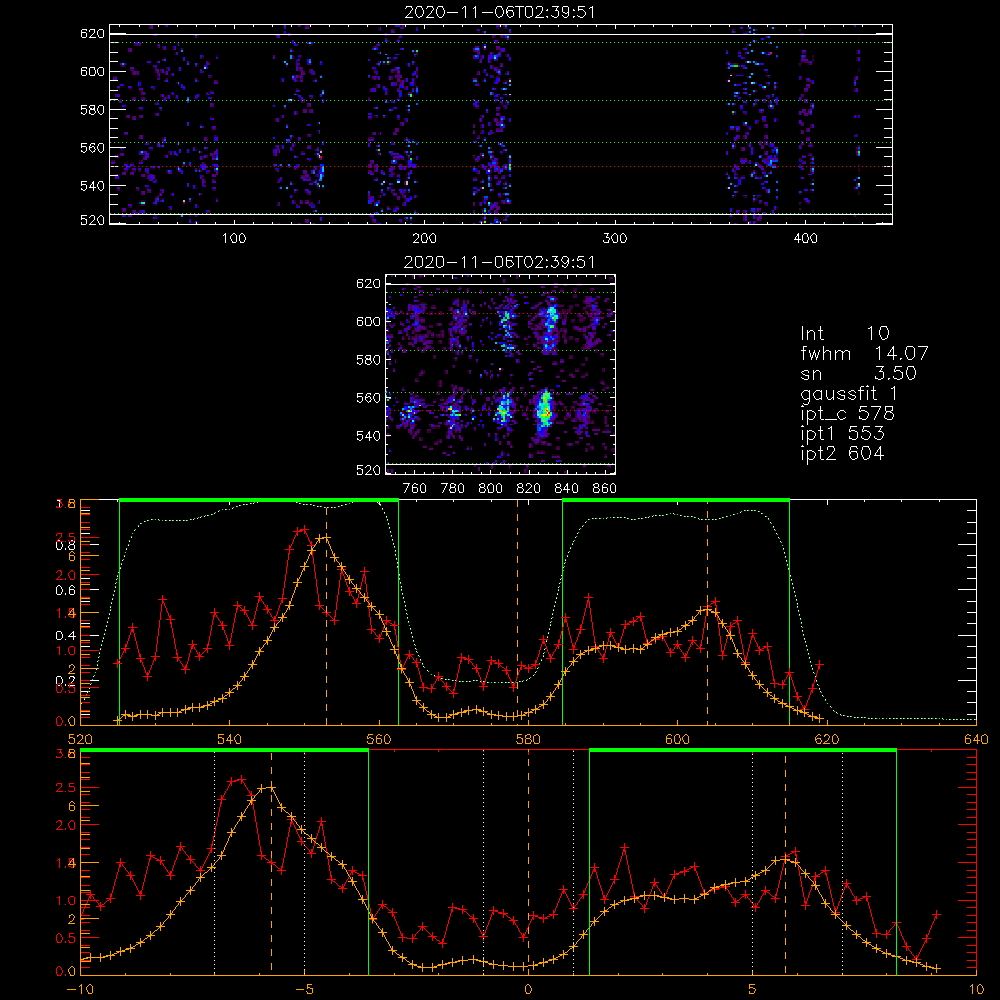
Task: Click x-axis label '540' under the upper profile plot
Action: point(230,739)
